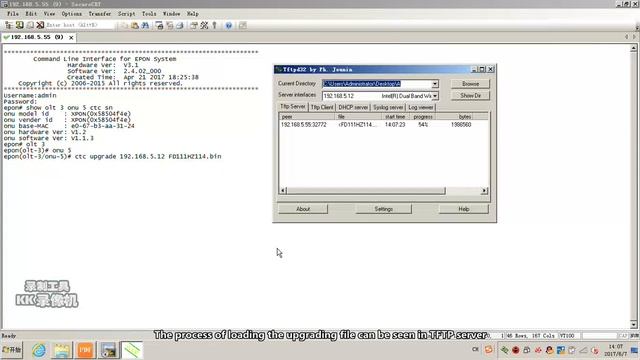The height and width of the screenshot is (360, 640).
Task: Open the orange PDF app in taskbar
Action: click(x=85, y=350)
